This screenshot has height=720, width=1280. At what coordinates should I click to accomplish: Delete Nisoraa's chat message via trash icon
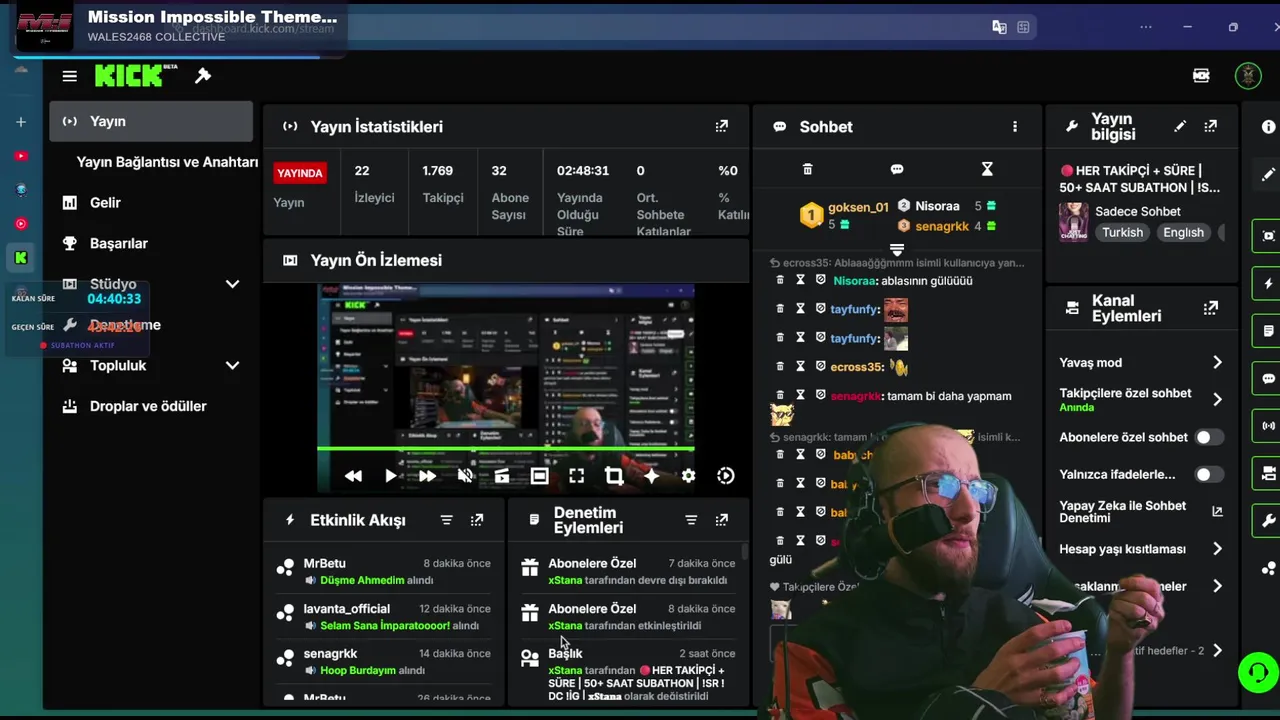(780, 281)
